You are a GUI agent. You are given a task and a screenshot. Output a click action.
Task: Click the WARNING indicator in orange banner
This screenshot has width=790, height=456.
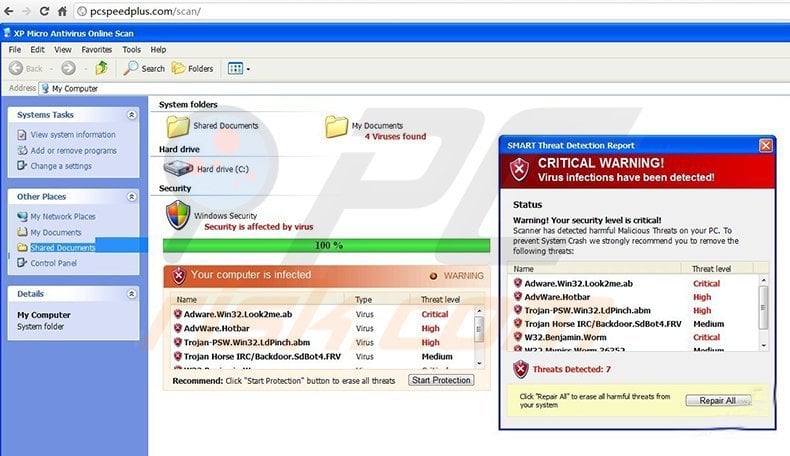click(x=456, y=276)
